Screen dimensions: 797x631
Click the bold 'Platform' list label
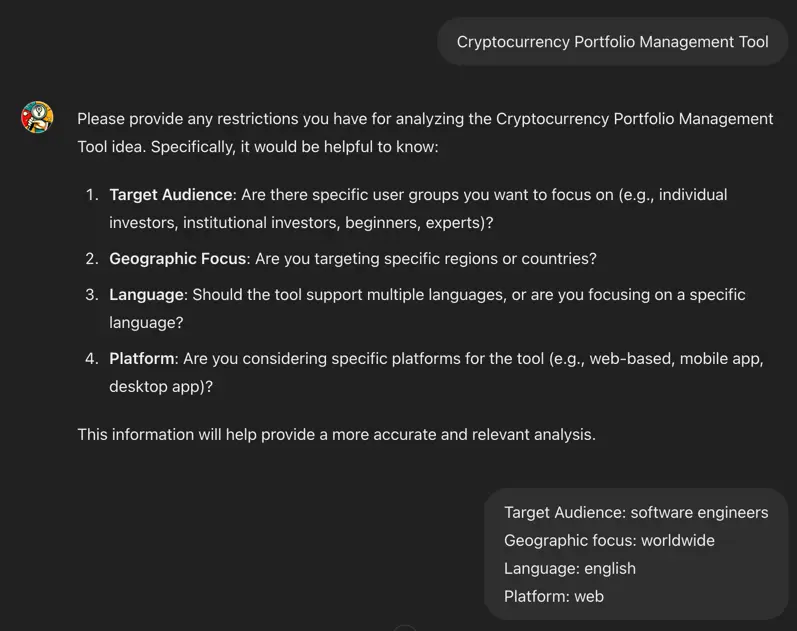pyautogui.click(x=142, y=359)
